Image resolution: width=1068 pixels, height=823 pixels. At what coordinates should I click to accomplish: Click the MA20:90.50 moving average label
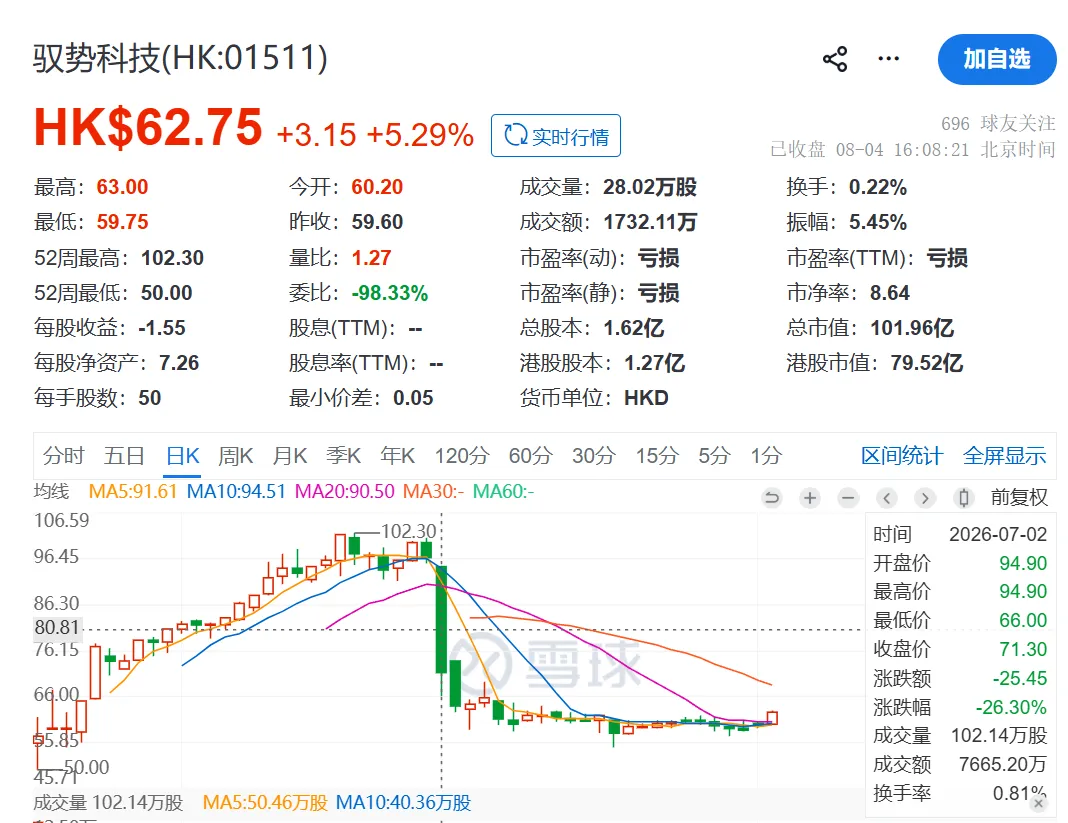(345, 491)
